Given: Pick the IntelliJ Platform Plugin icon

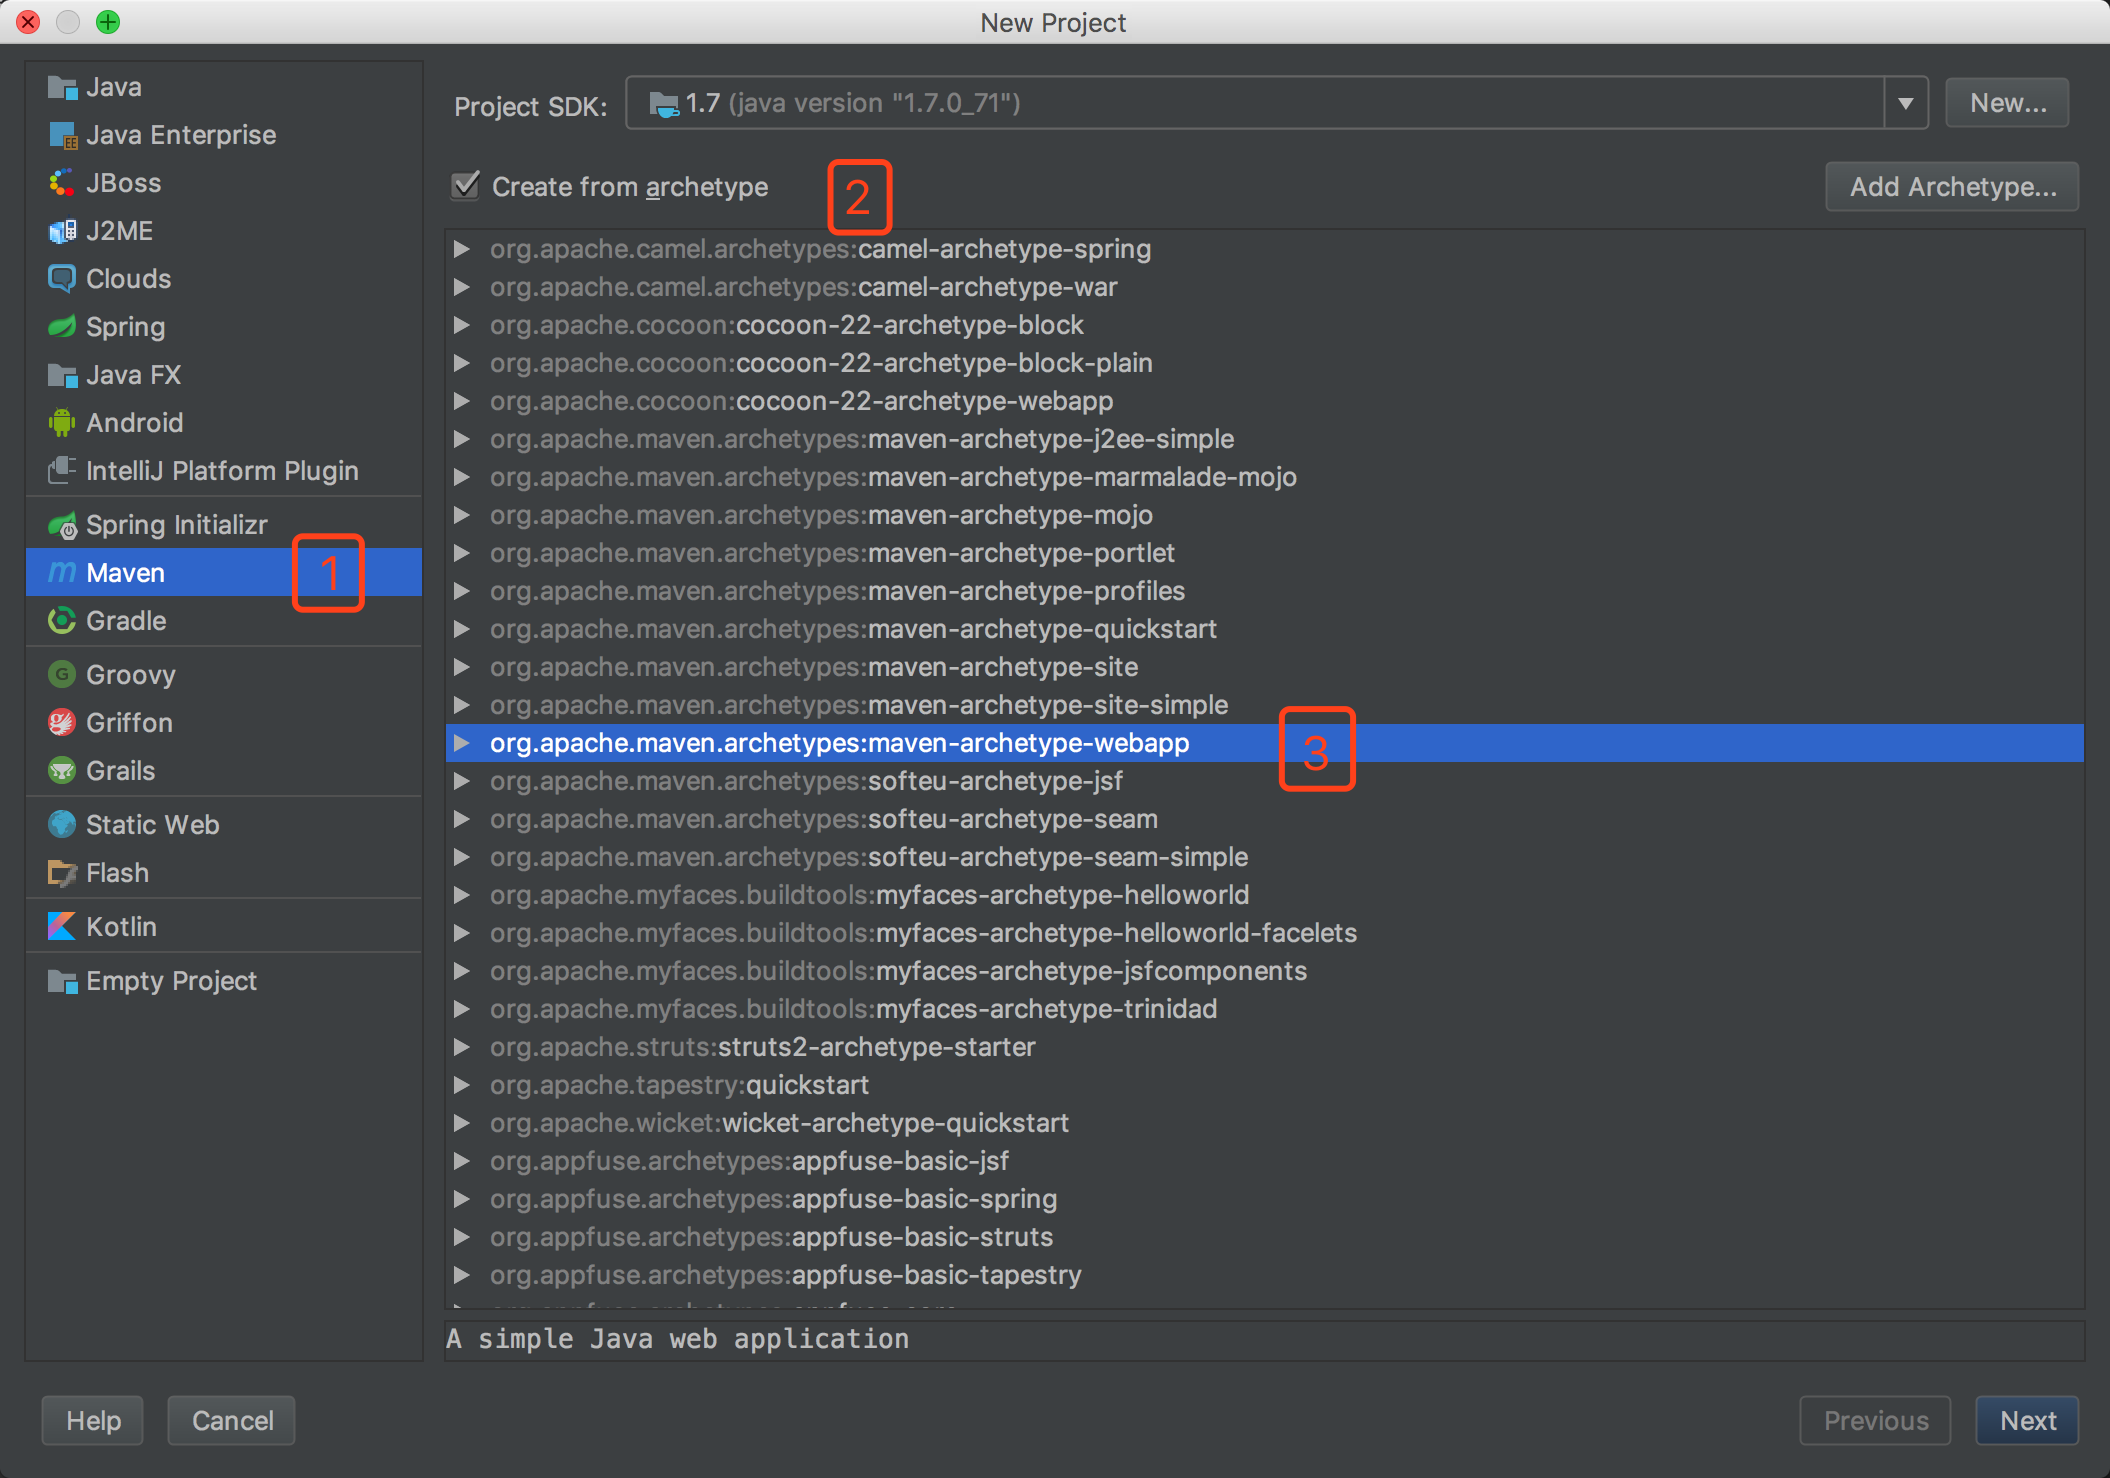Looking at the screenshot, I should click(x=62, y=471).
